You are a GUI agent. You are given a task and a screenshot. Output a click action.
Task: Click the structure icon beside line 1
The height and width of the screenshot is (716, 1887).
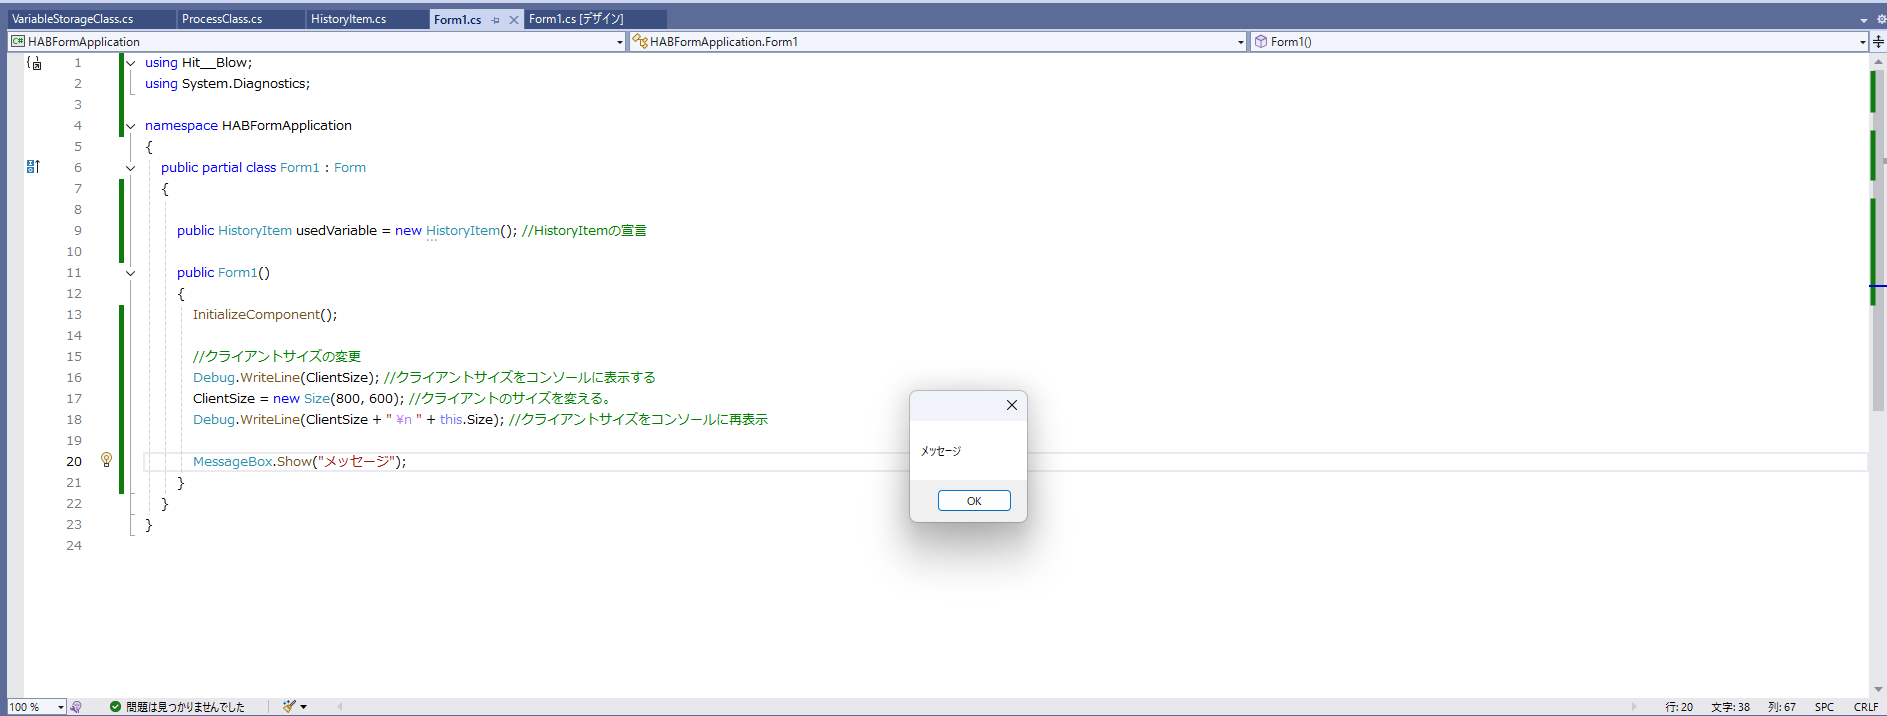pyautogui.click(x=35, y=63)
